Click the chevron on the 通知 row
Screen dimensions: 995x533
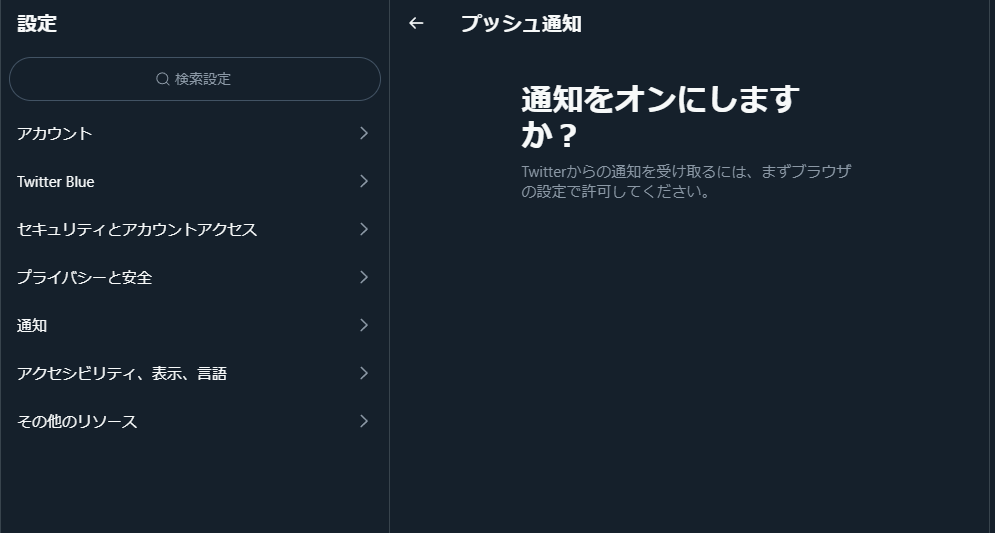[x=364, y=325]
